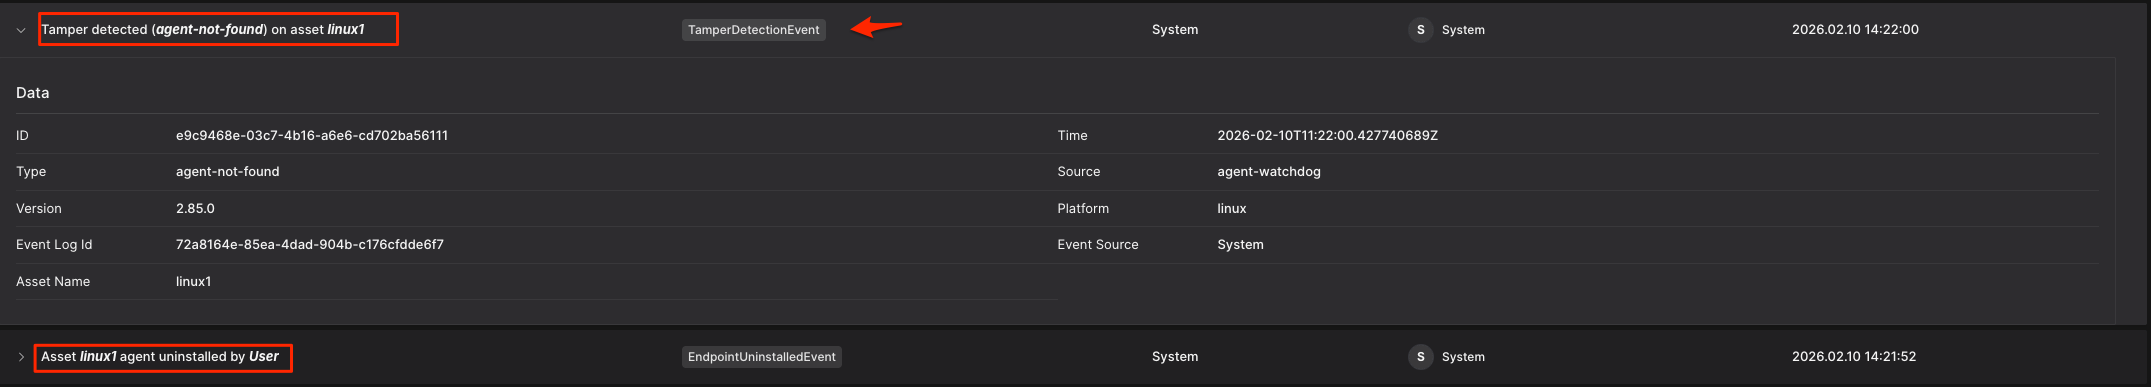Image resolution: width=2151 pixels, height=387 pixels.
Task: Select Asset Name value linux1
Action: pyautogui.click(x=193, y=282)
